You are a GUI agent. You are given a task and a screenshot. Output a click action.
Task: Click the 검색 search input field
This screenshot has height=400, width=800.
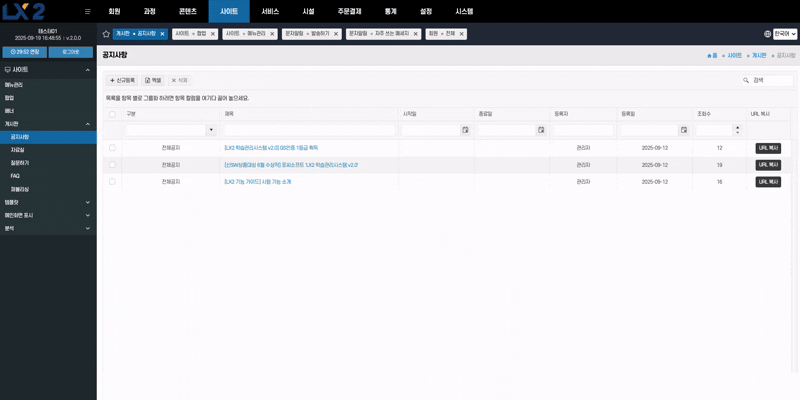coord(772,80)
